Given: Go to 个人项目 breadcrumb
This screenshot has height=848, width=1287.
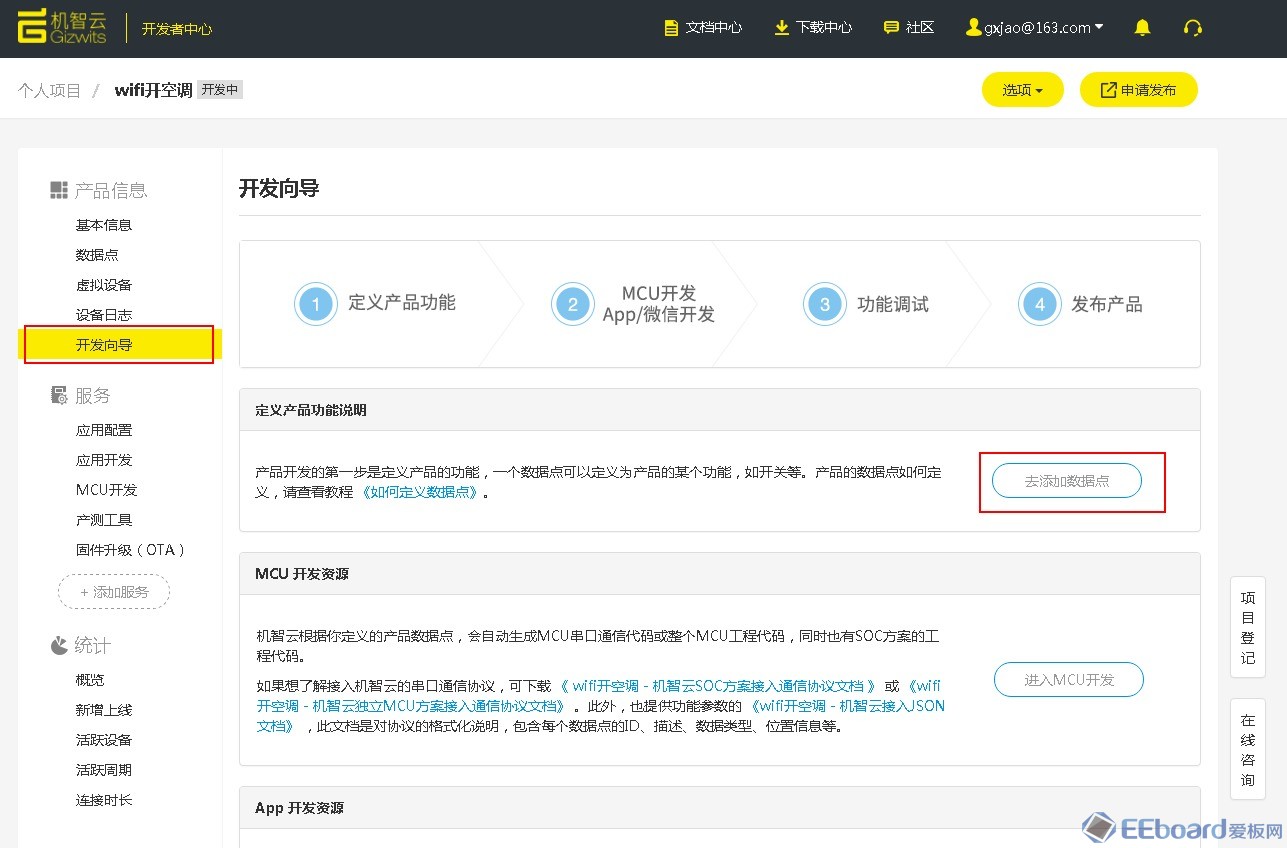Looking at the screenshot, I should coord(49,90).
